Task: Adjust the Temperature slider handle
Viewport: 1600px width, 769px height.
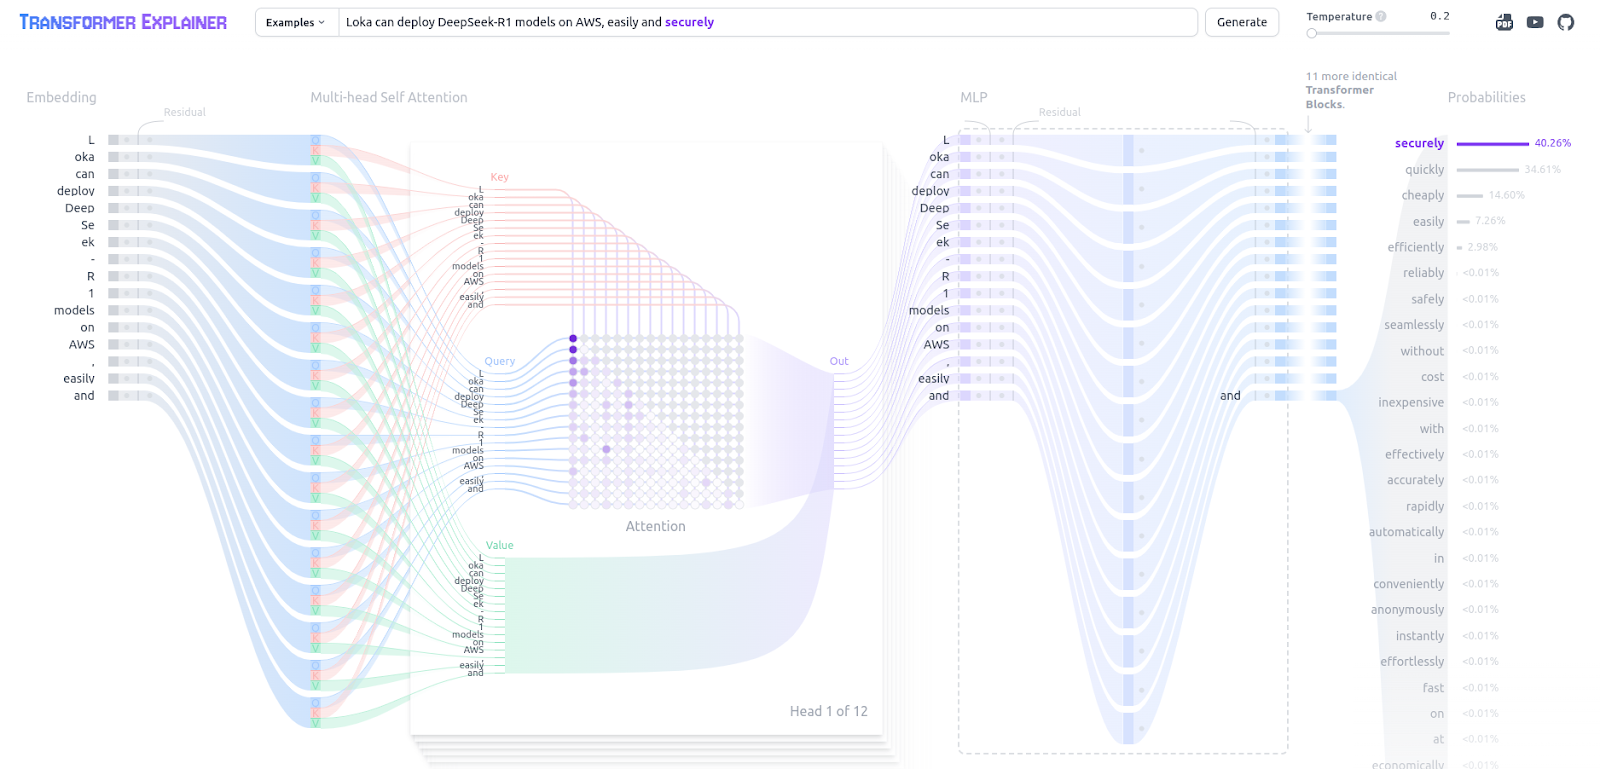Action: coord(1312,33)
